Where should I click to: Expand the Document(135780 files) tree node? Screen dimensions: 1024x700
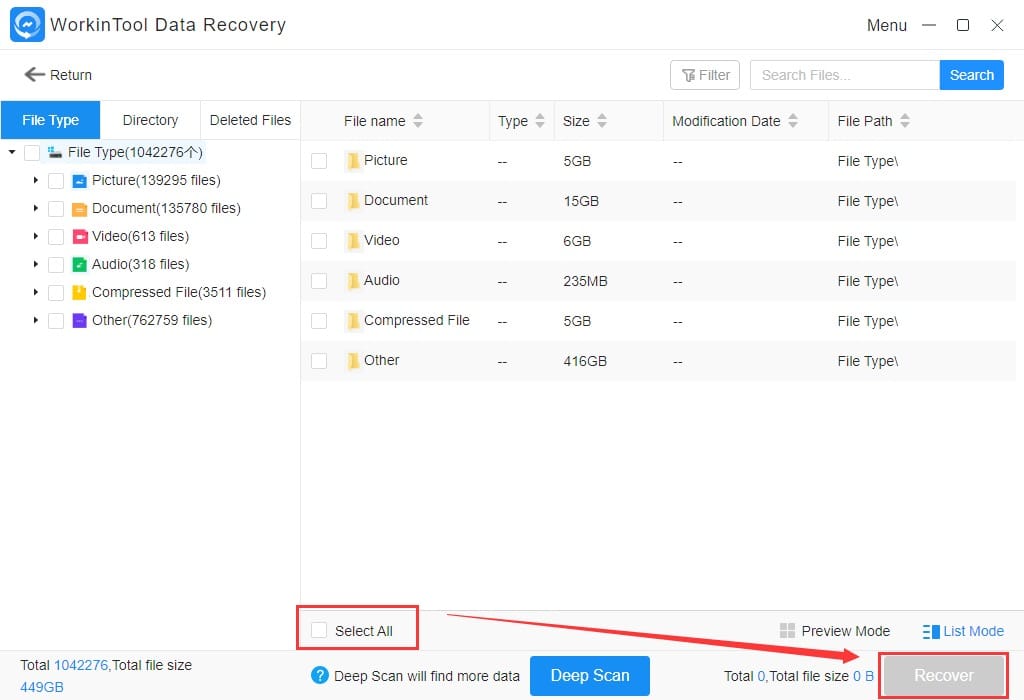pos(36,209)
